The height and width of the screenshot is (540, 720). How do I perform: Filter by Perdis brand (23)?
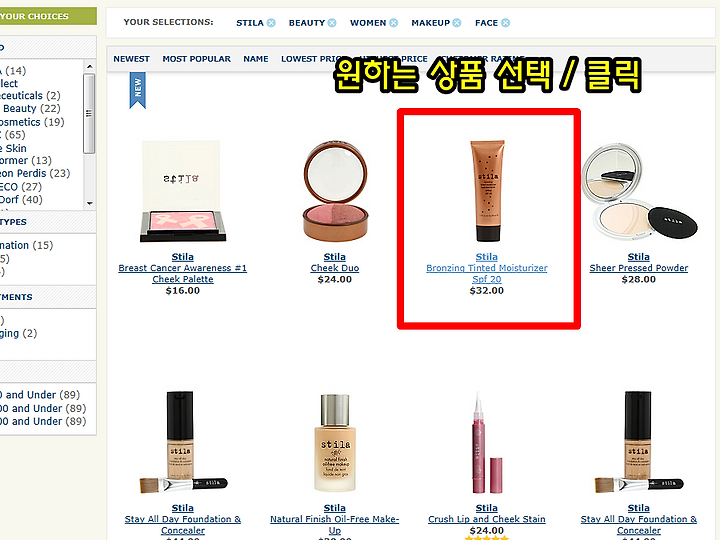pyautogui.click(x=35, y=174)
